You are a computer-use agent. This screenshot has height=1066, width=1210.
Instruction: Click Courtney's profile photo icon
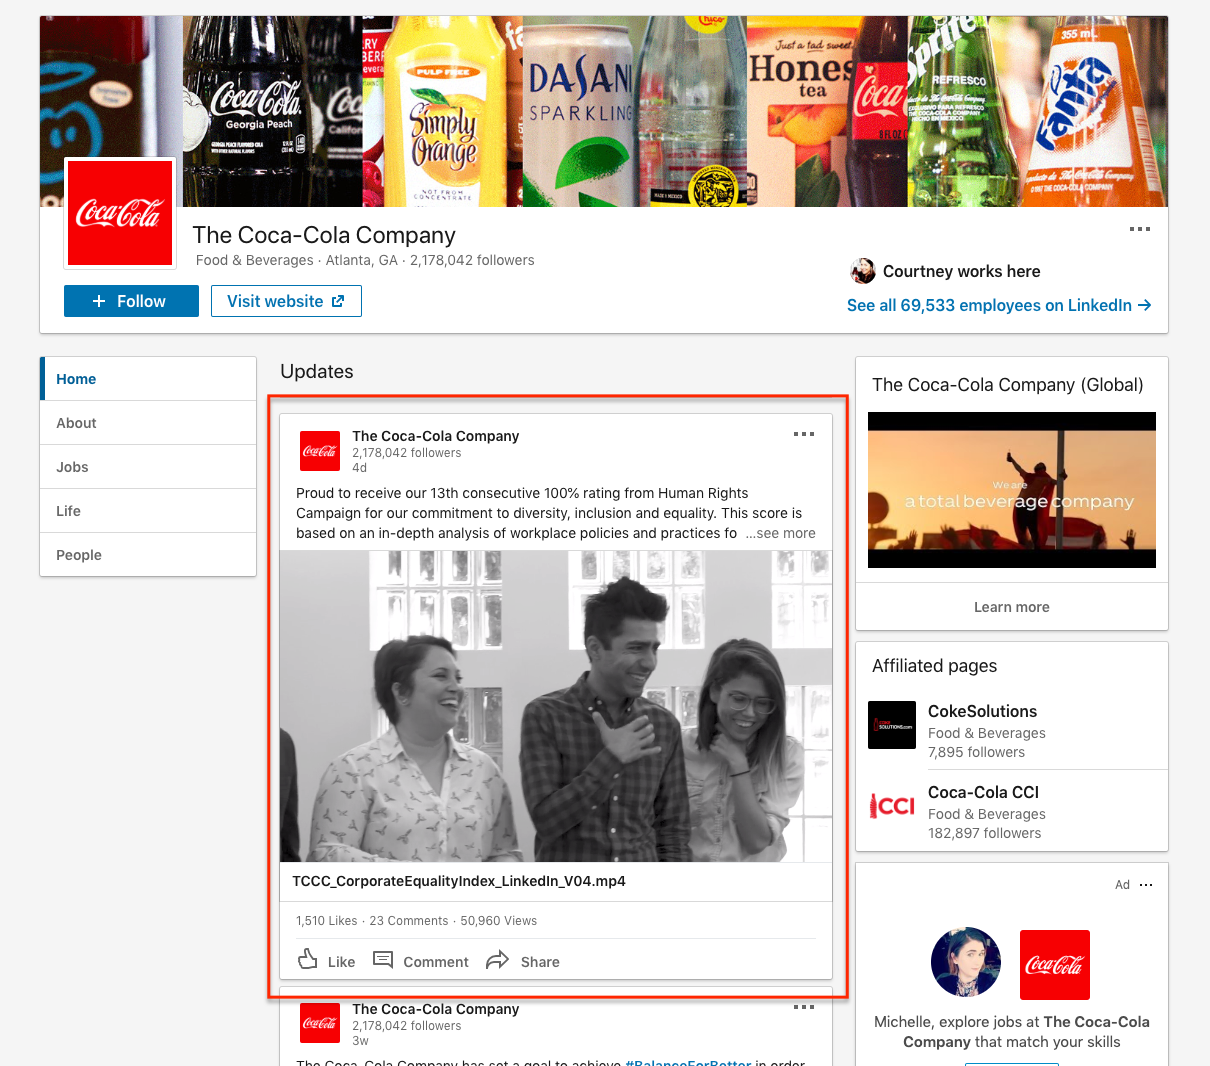click(862, 271)
